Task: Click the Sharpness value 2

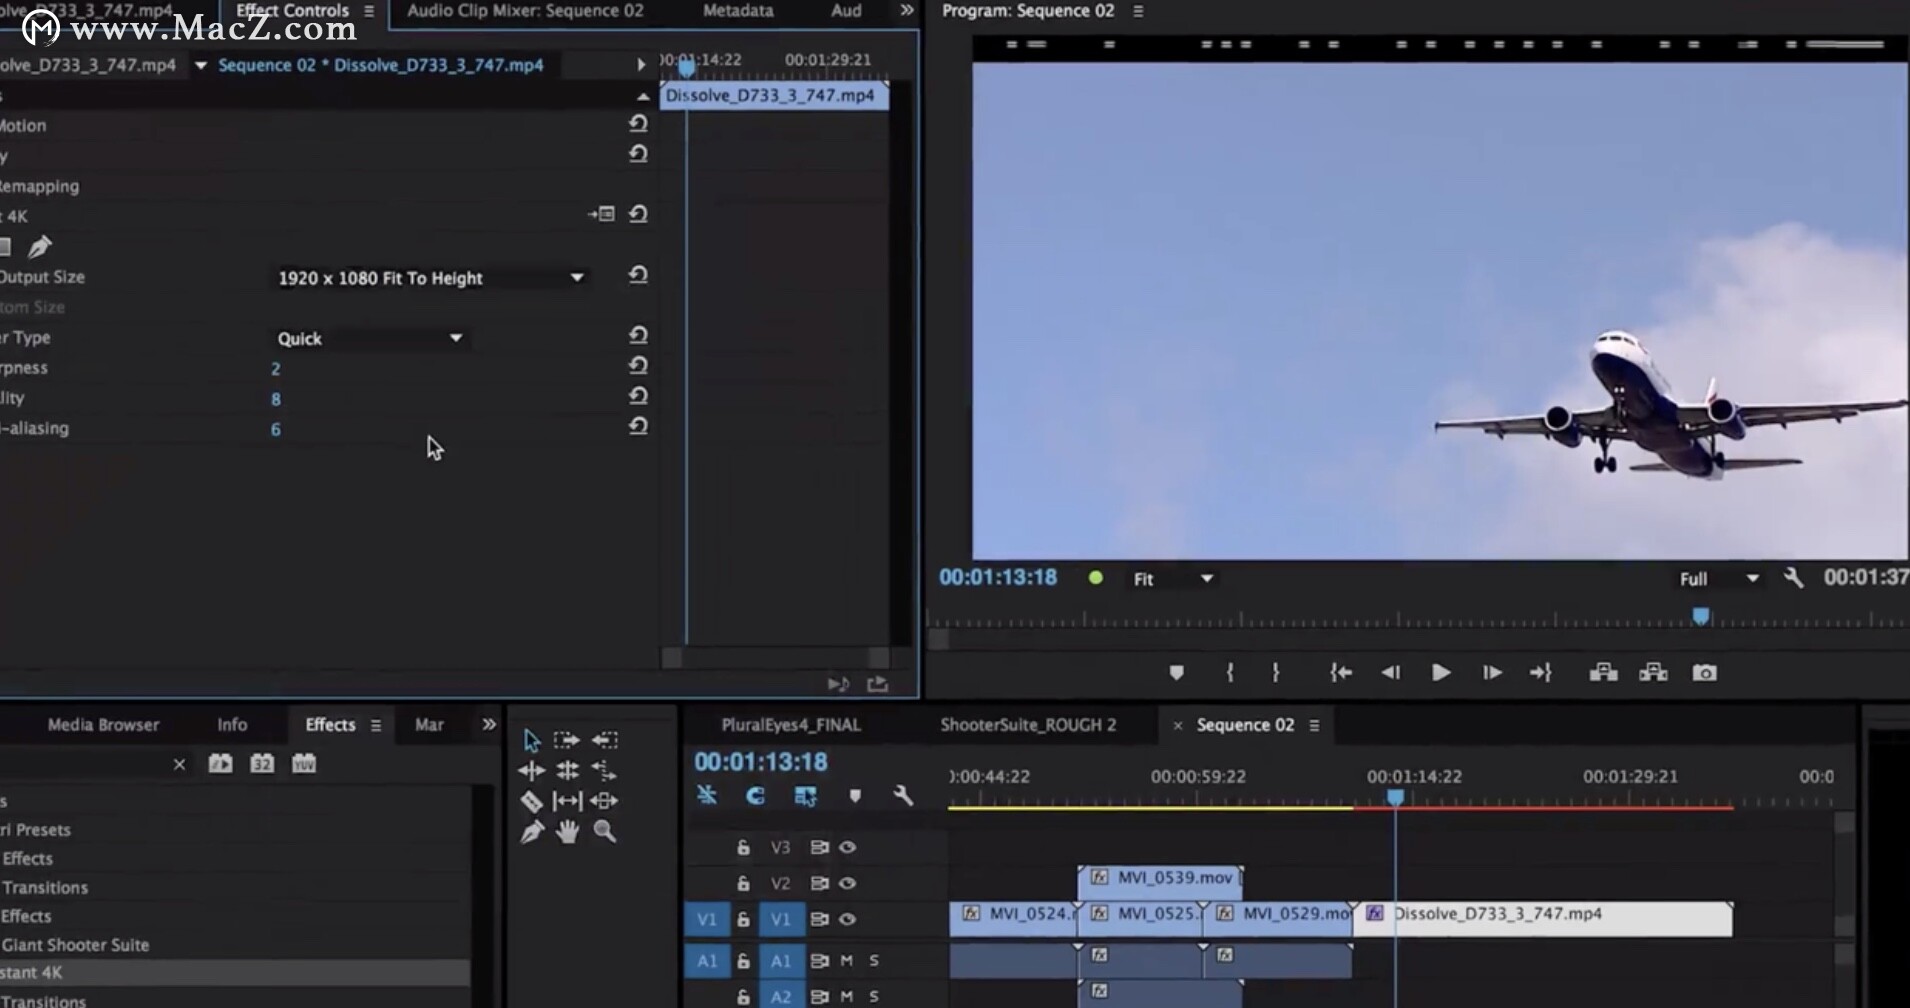Action: click(276, 369)
